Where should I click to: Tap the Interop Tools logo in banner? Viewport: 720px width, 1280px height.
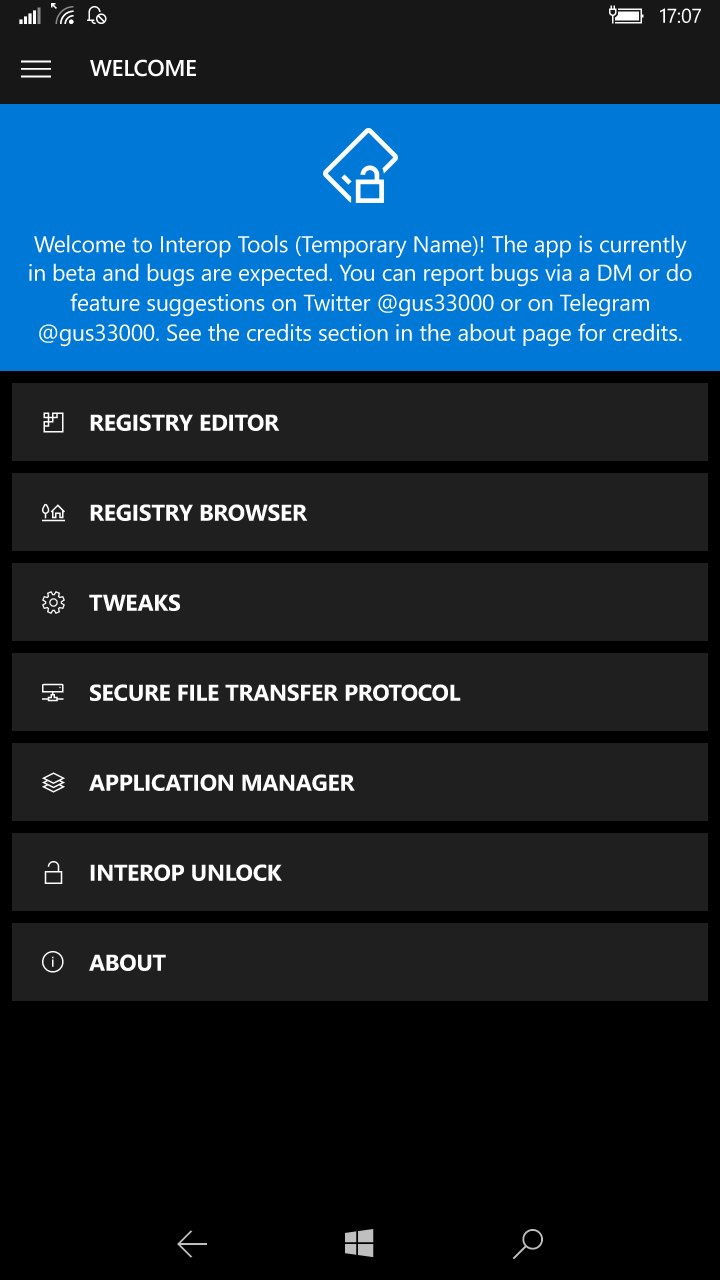pyautogui.click(x=360, y=166)
